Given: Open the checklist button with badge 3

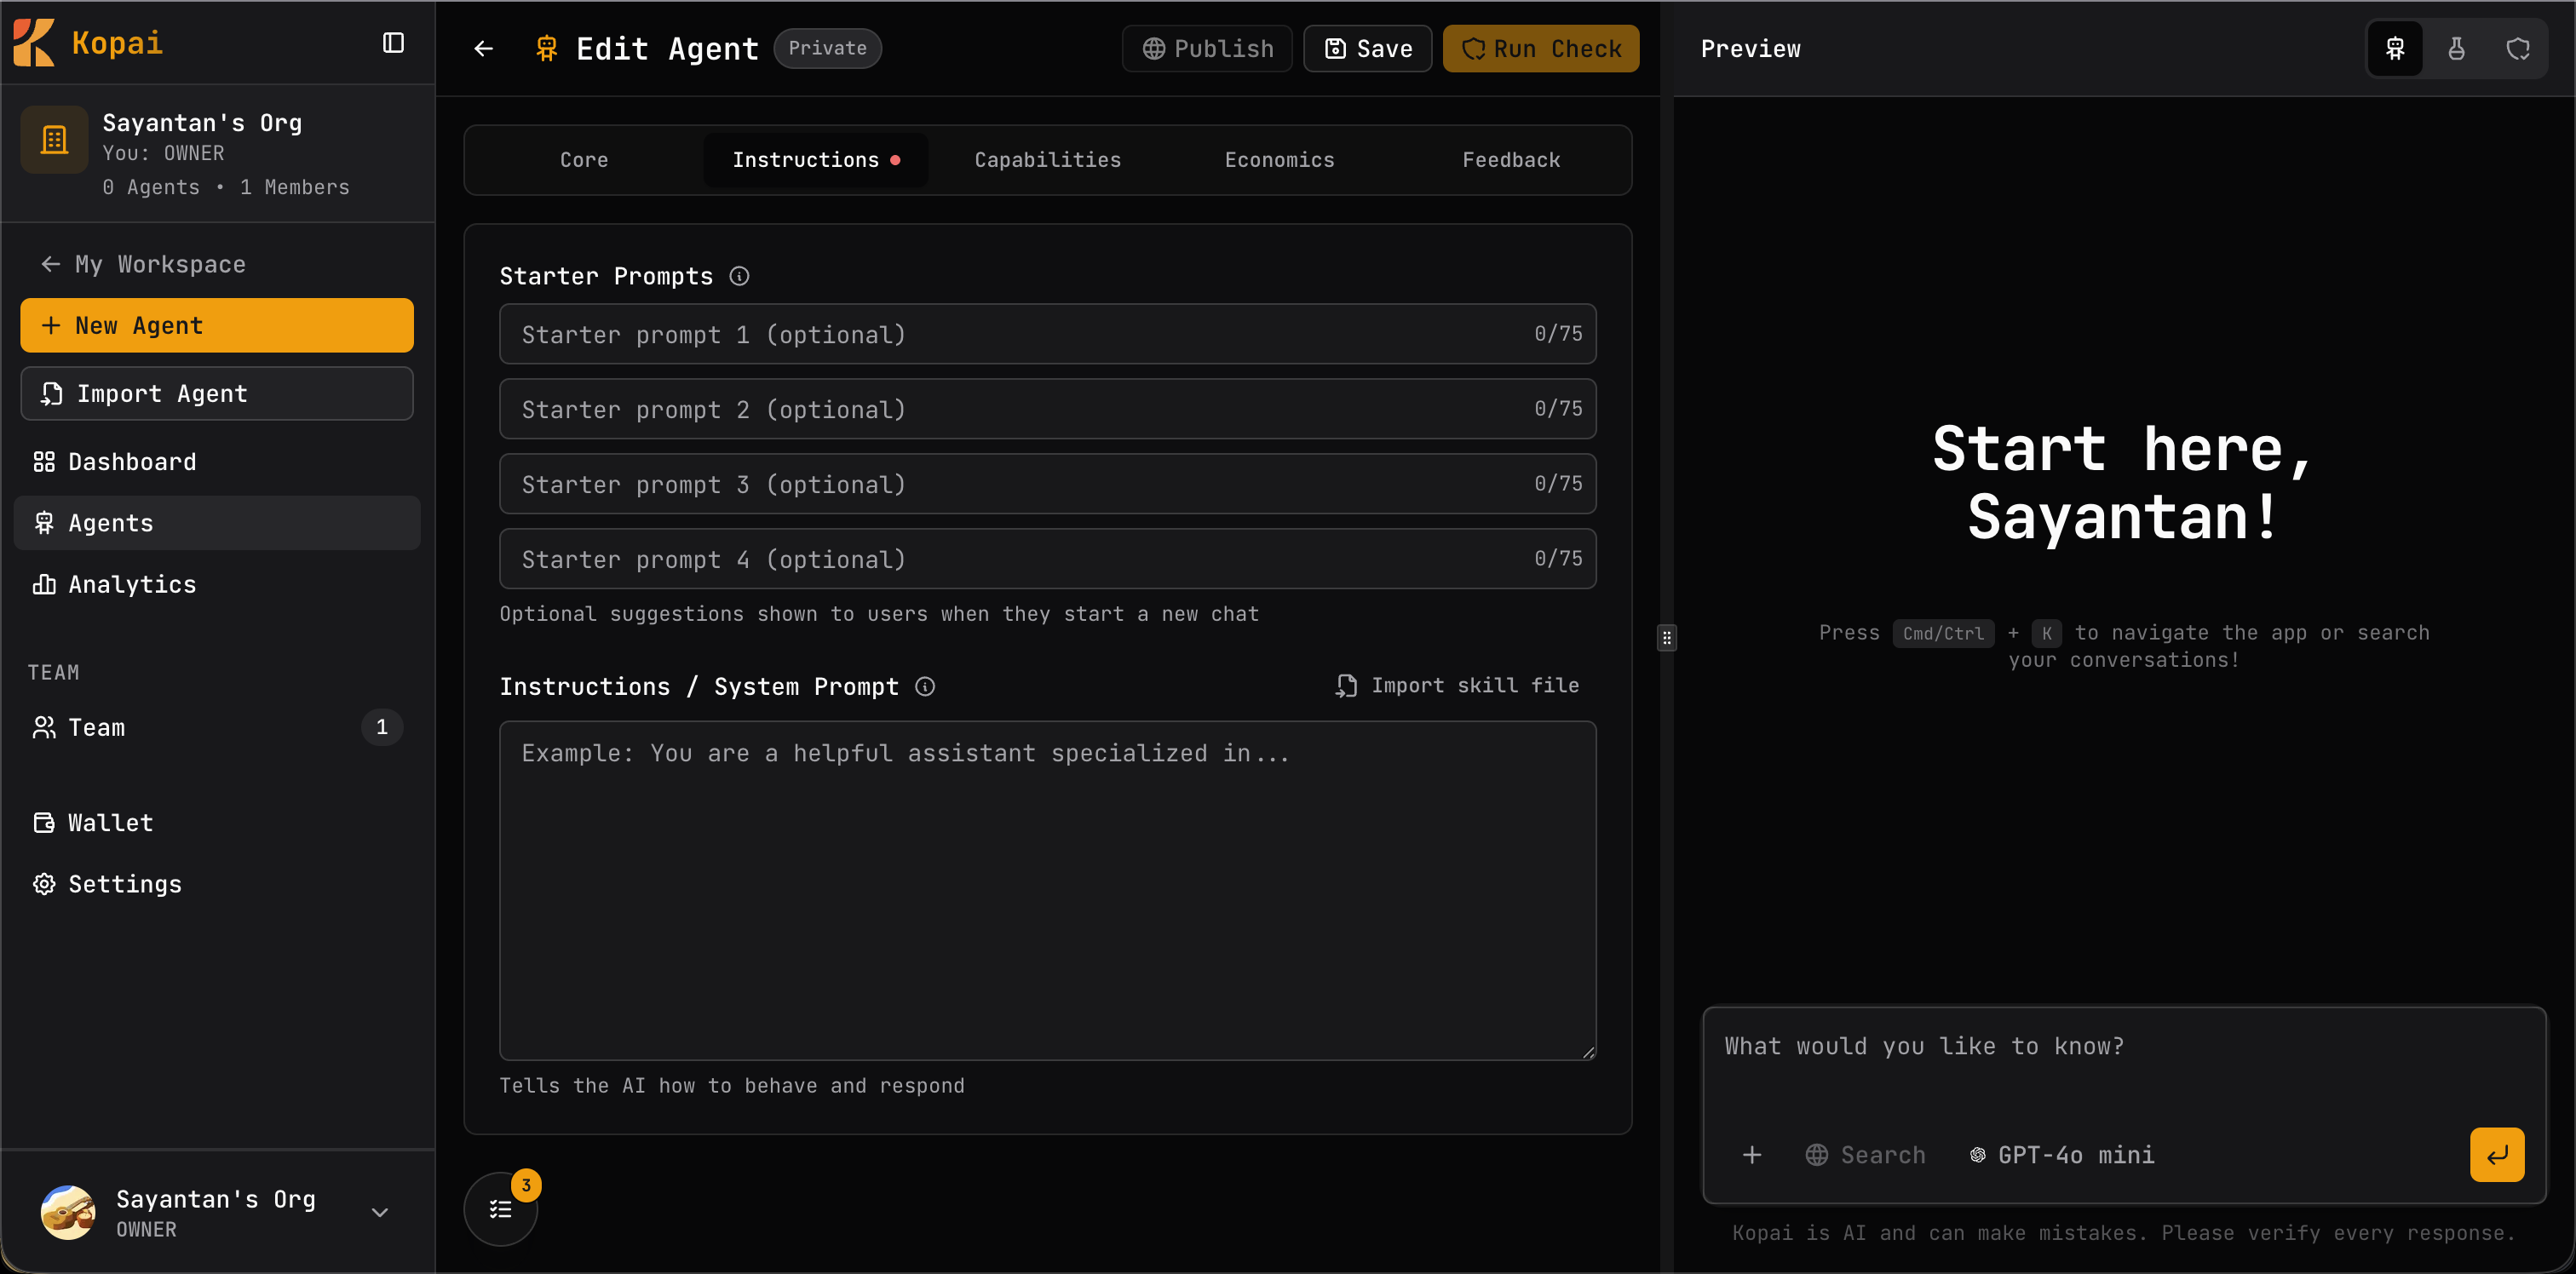Looking at the screenshot, I should (501, 1209).
